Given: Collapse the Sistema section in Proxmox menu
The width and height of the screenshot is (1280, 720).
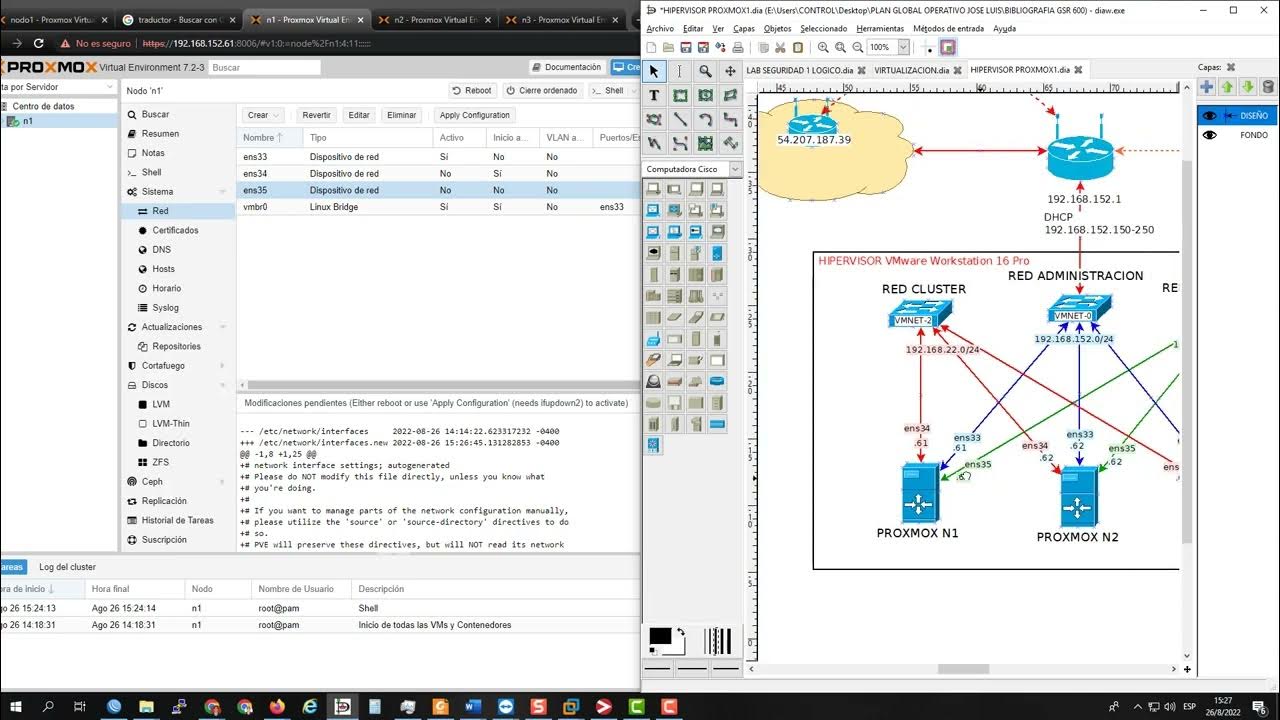Looking at the screenshot, I should 223,191.
